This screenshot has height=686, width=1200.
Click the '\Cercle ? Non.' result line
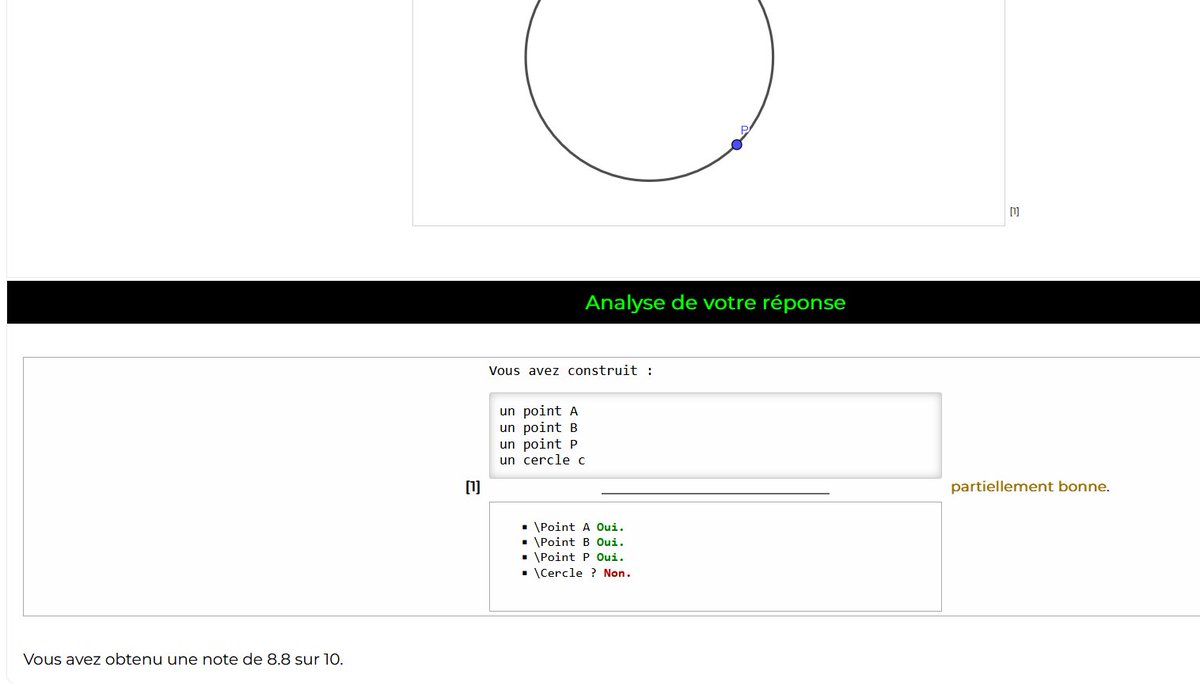(x=583, y=573)
